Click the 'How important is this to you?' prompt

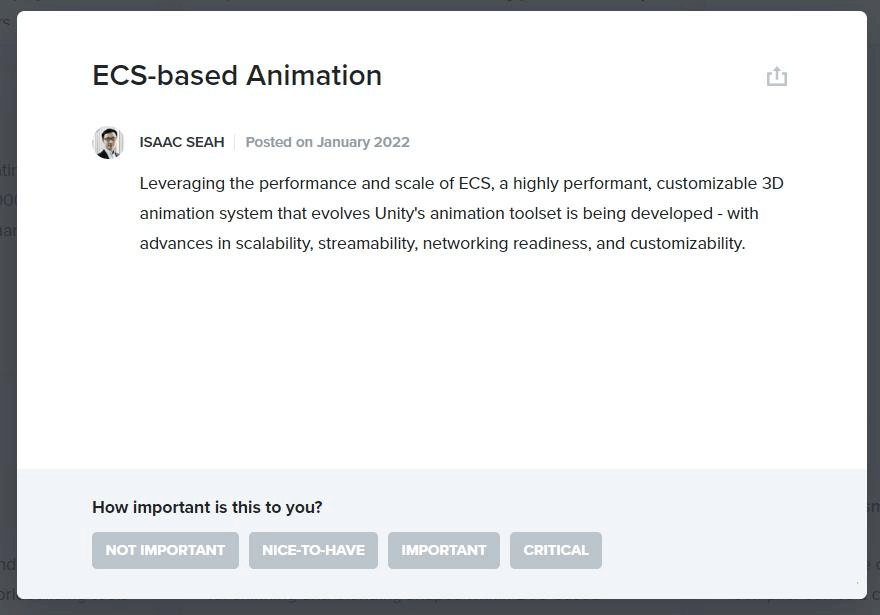tap(207, 507)
